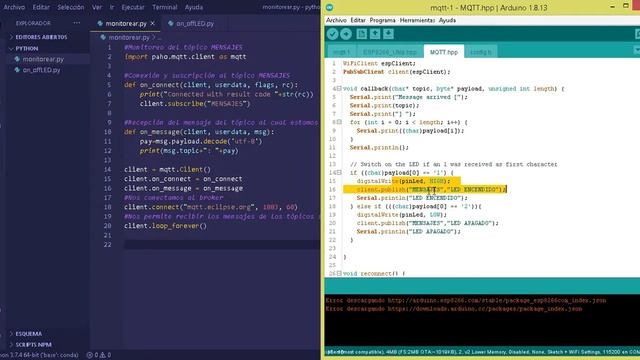Expand the EDITORES ABIERTOS section
This screenshot has width=640, height=360.
pyautogui.click(x=38, y=37)
